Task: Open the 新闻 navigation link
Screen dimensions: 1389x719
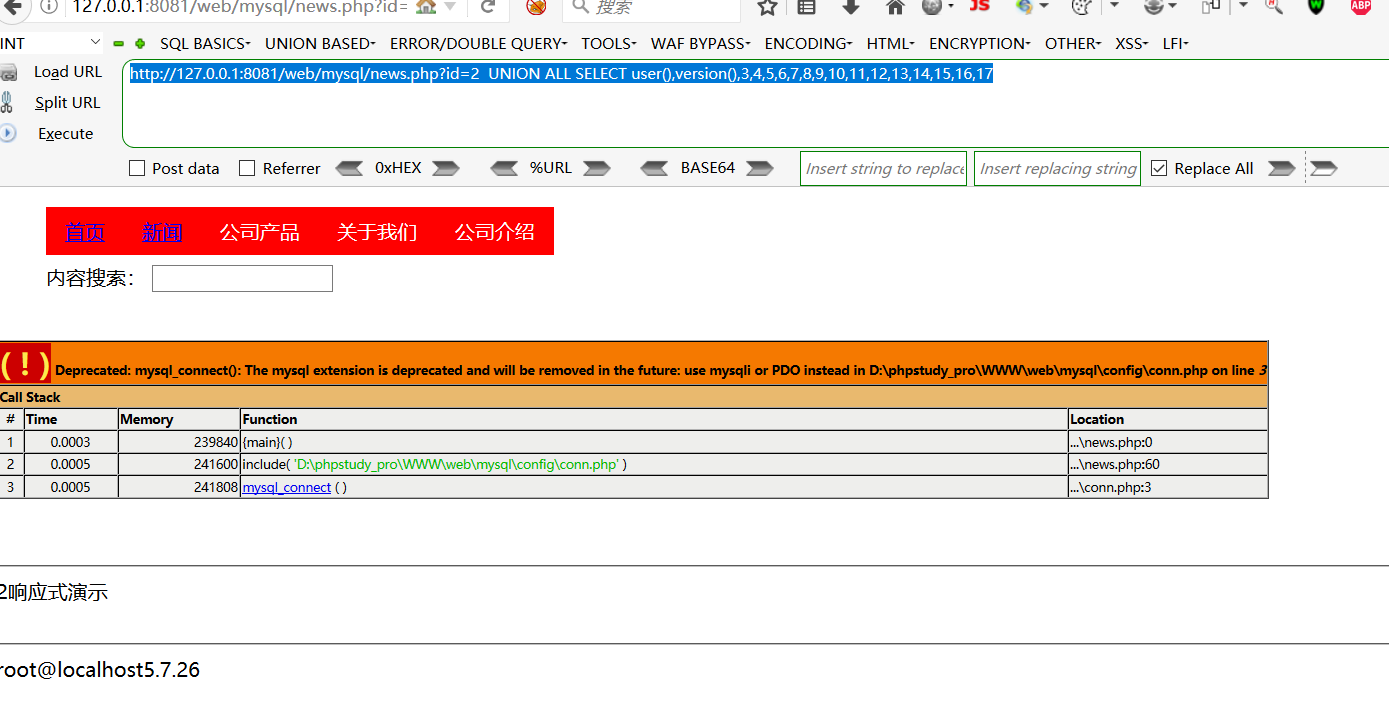Action: pos(163,232)
